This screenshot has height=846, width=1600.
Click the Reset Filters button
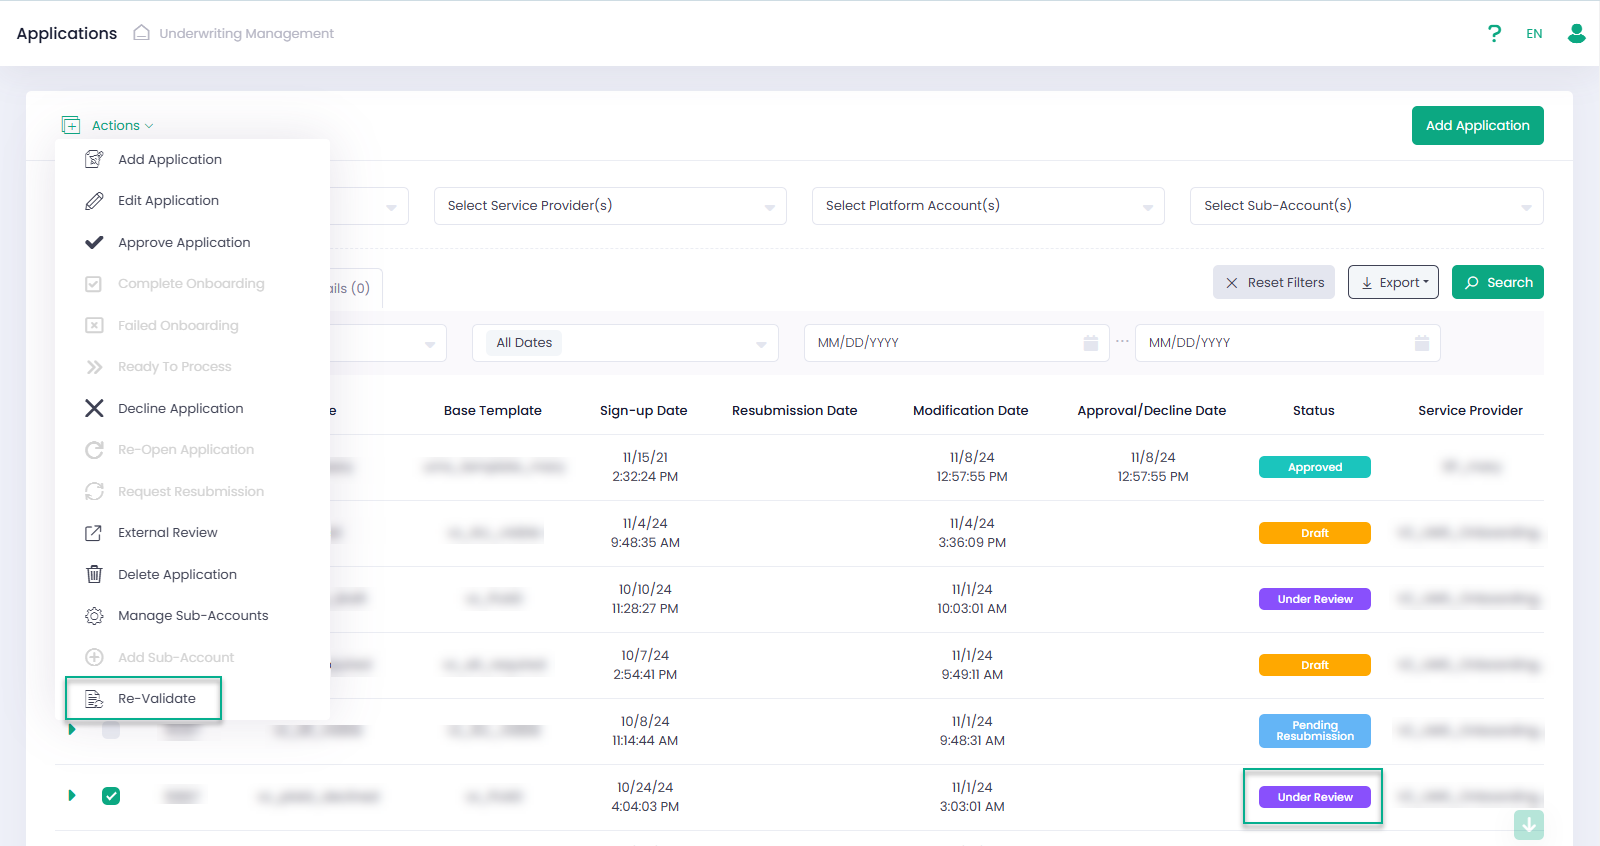(x=1274, y=283)
